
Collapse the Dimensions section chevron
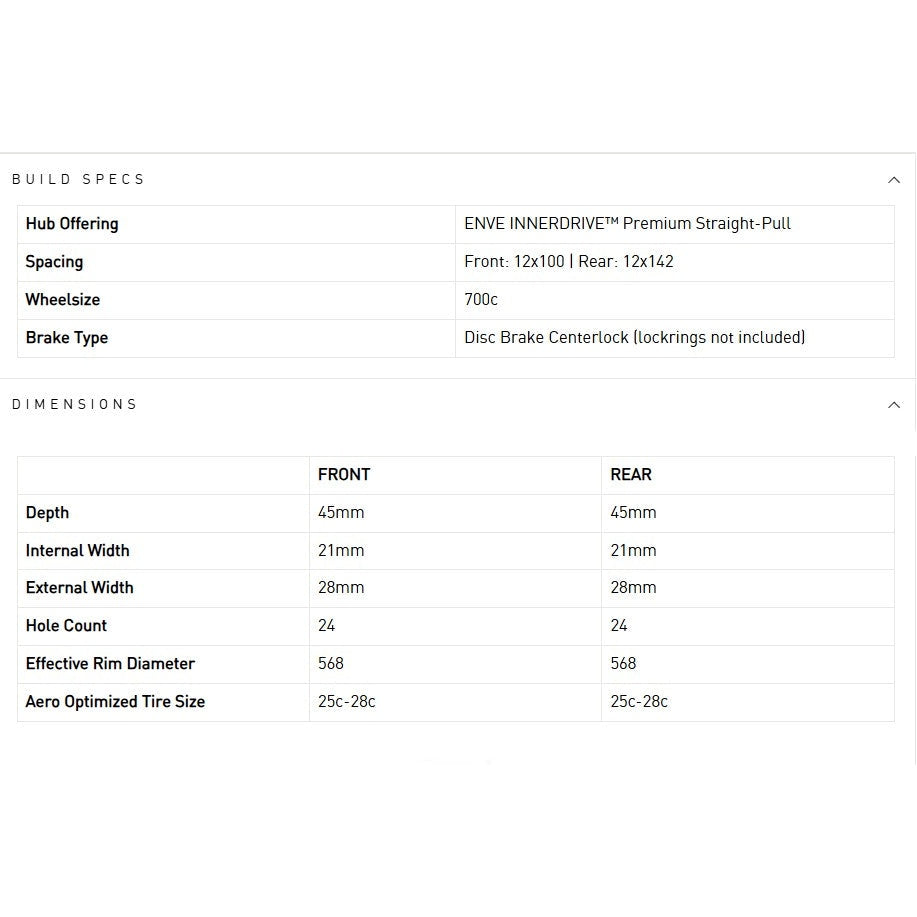coord(894,405)
